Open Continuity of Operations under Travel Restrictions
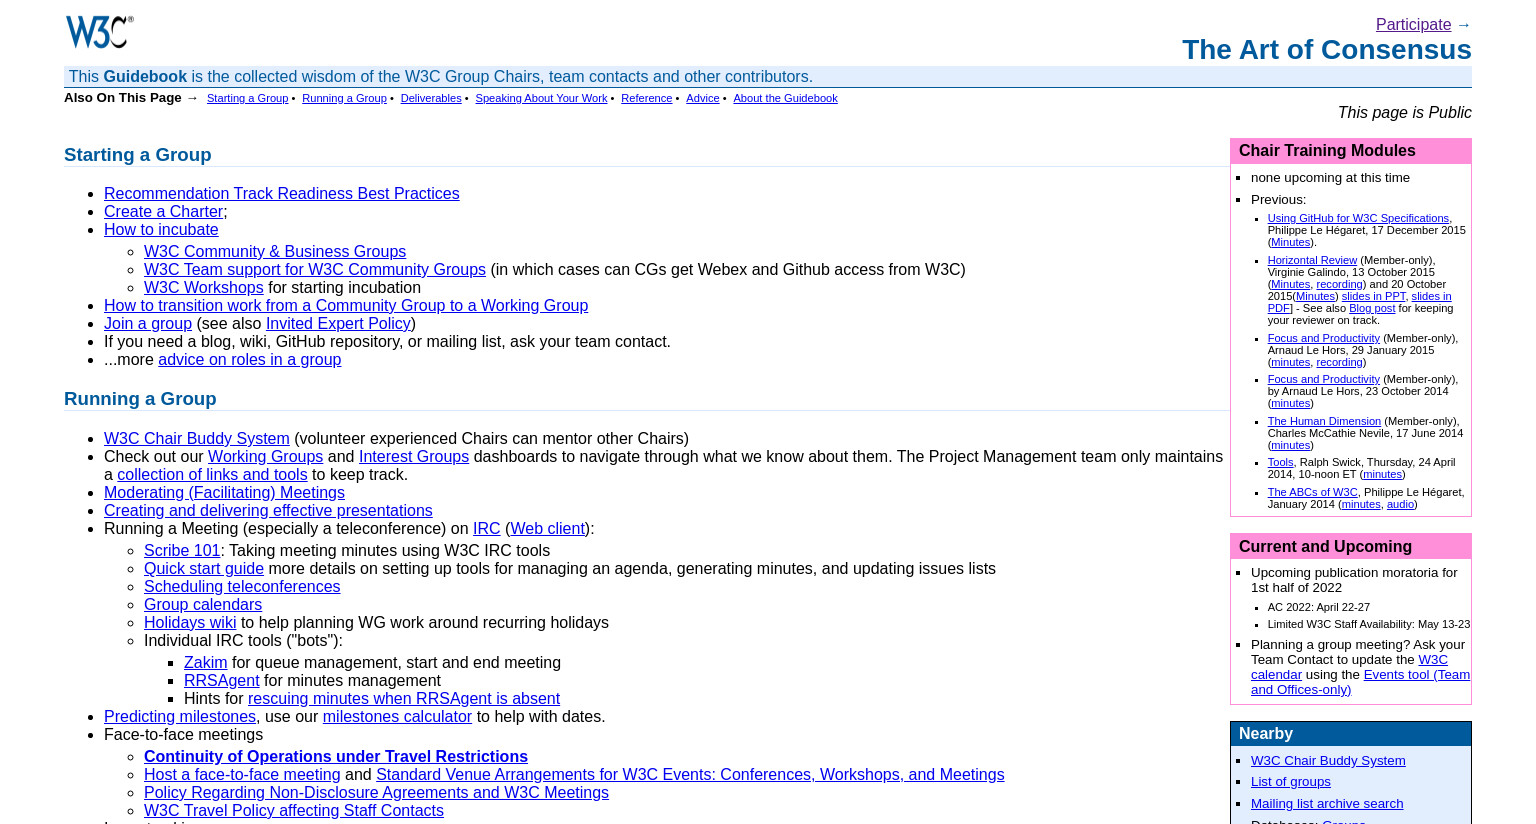This screenshot has height=824, width=1536. pyautogui.click(x=336, y=757)
